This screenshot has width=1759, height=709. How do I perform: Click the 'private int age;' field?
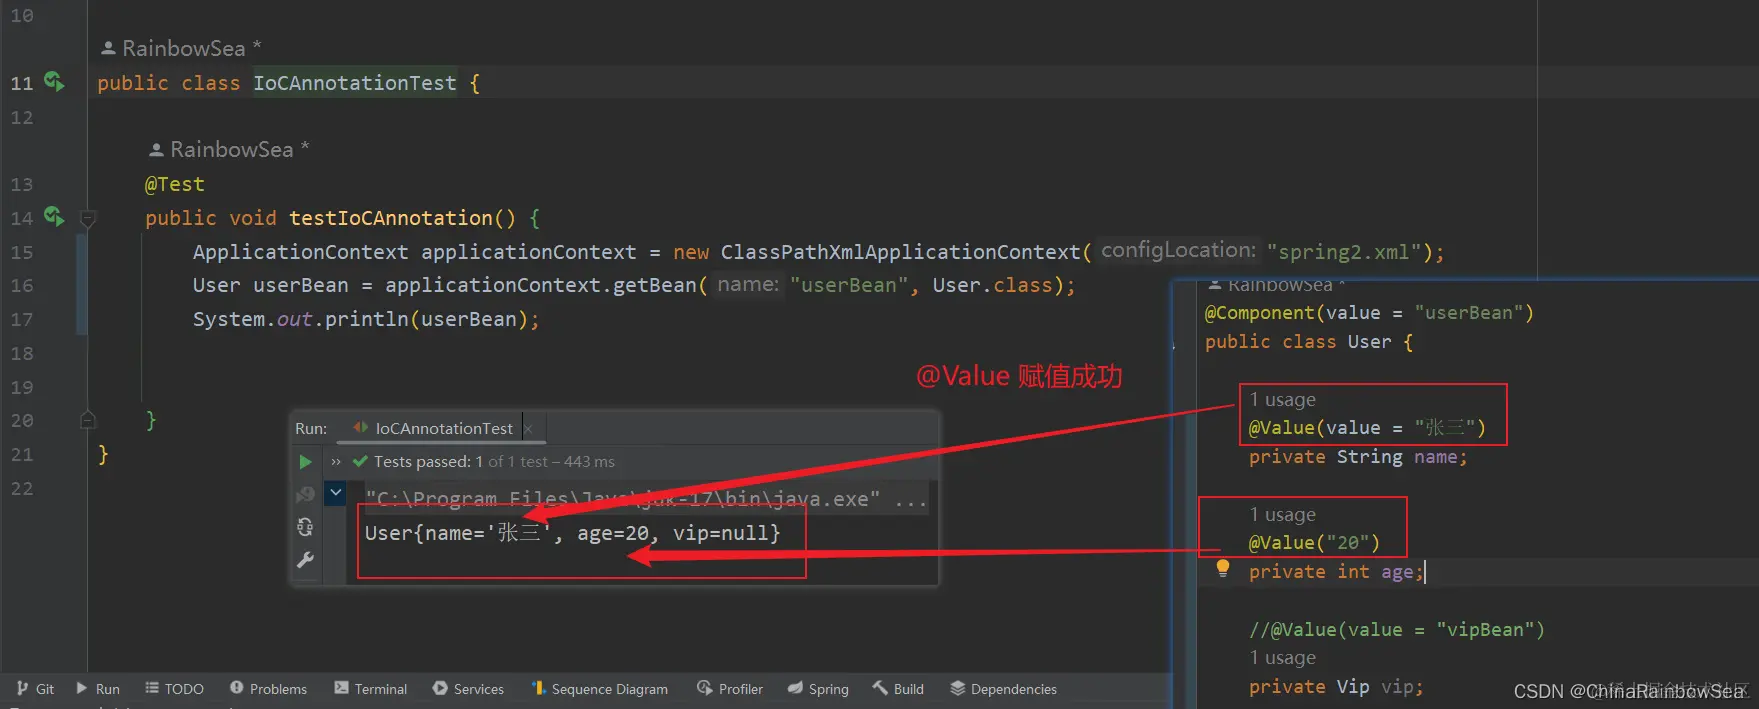1336,572
